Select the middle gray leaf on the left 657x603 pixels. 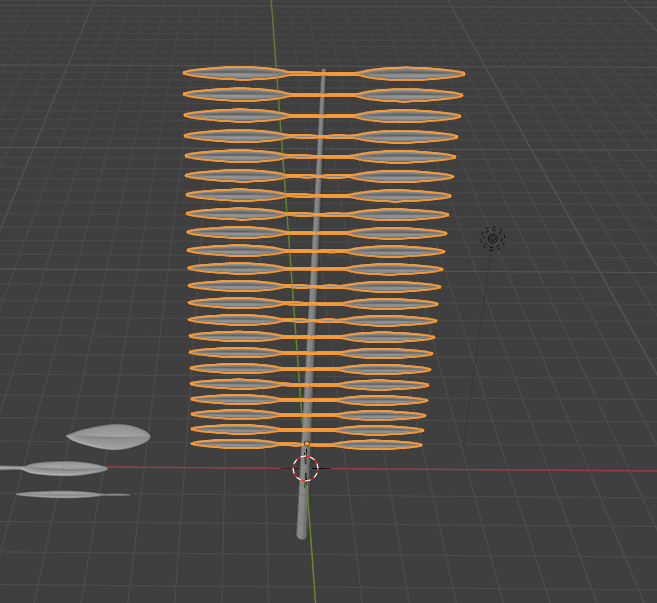click(x=66, y=468)
